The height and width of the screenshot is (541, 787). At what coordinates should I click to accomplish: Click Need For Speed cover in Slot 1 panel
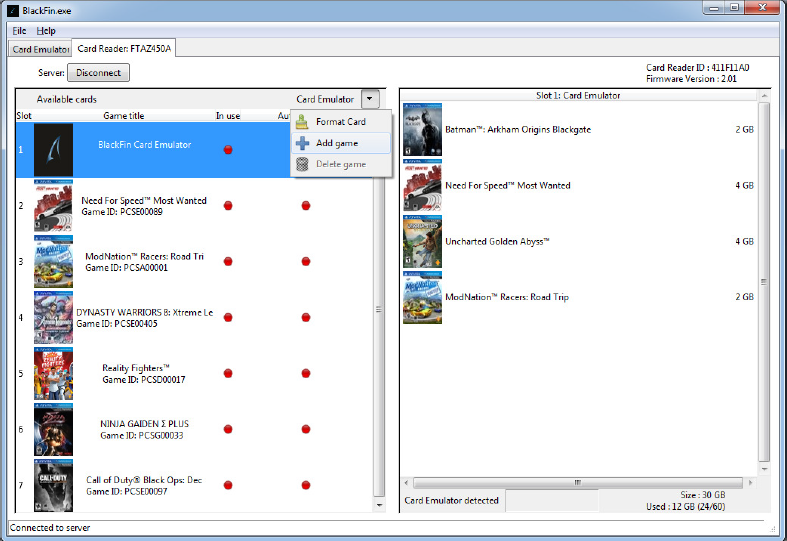(423, 185)
